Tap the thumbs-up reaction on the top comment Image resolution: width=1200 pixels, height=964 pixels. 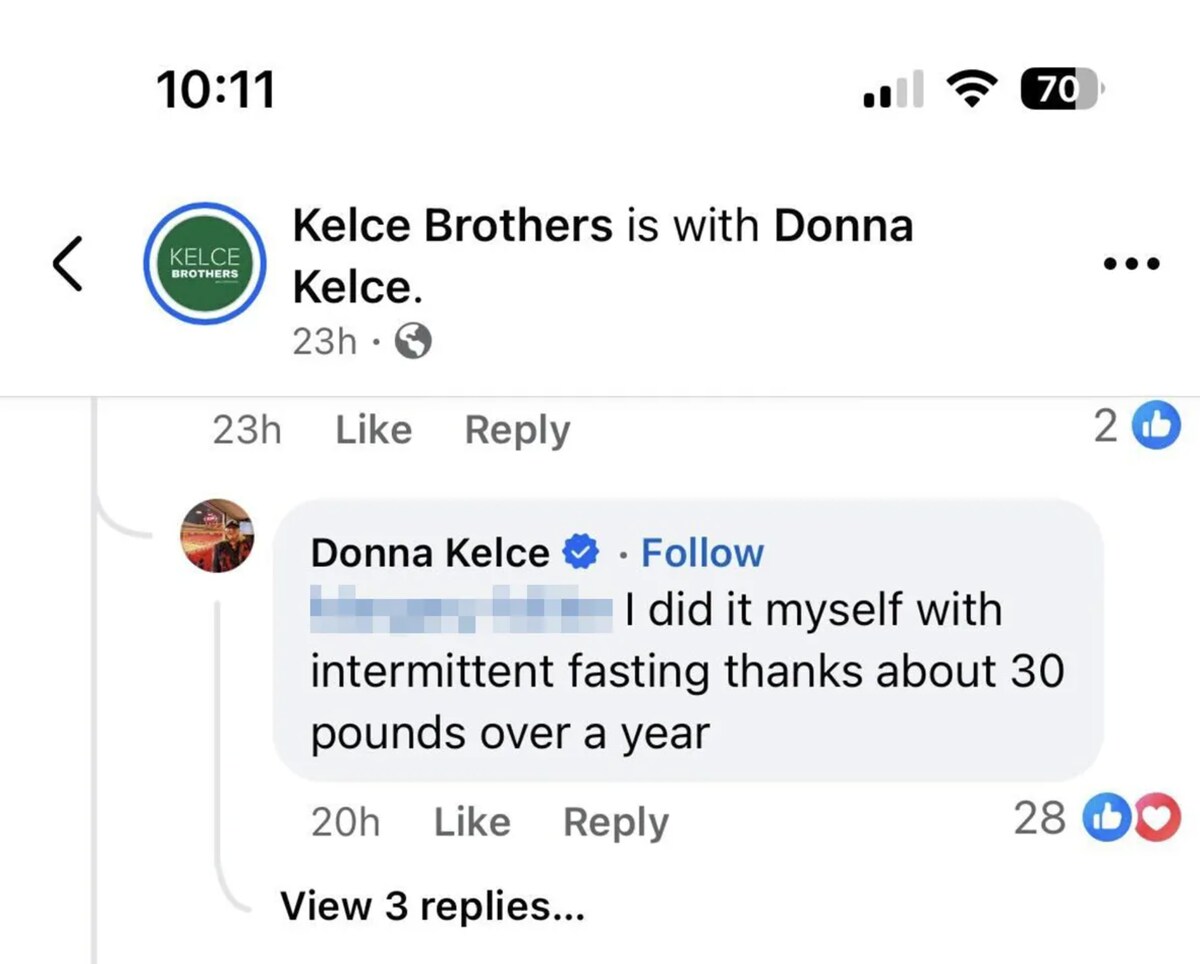pyautogui.click(x=1159, y=424)
